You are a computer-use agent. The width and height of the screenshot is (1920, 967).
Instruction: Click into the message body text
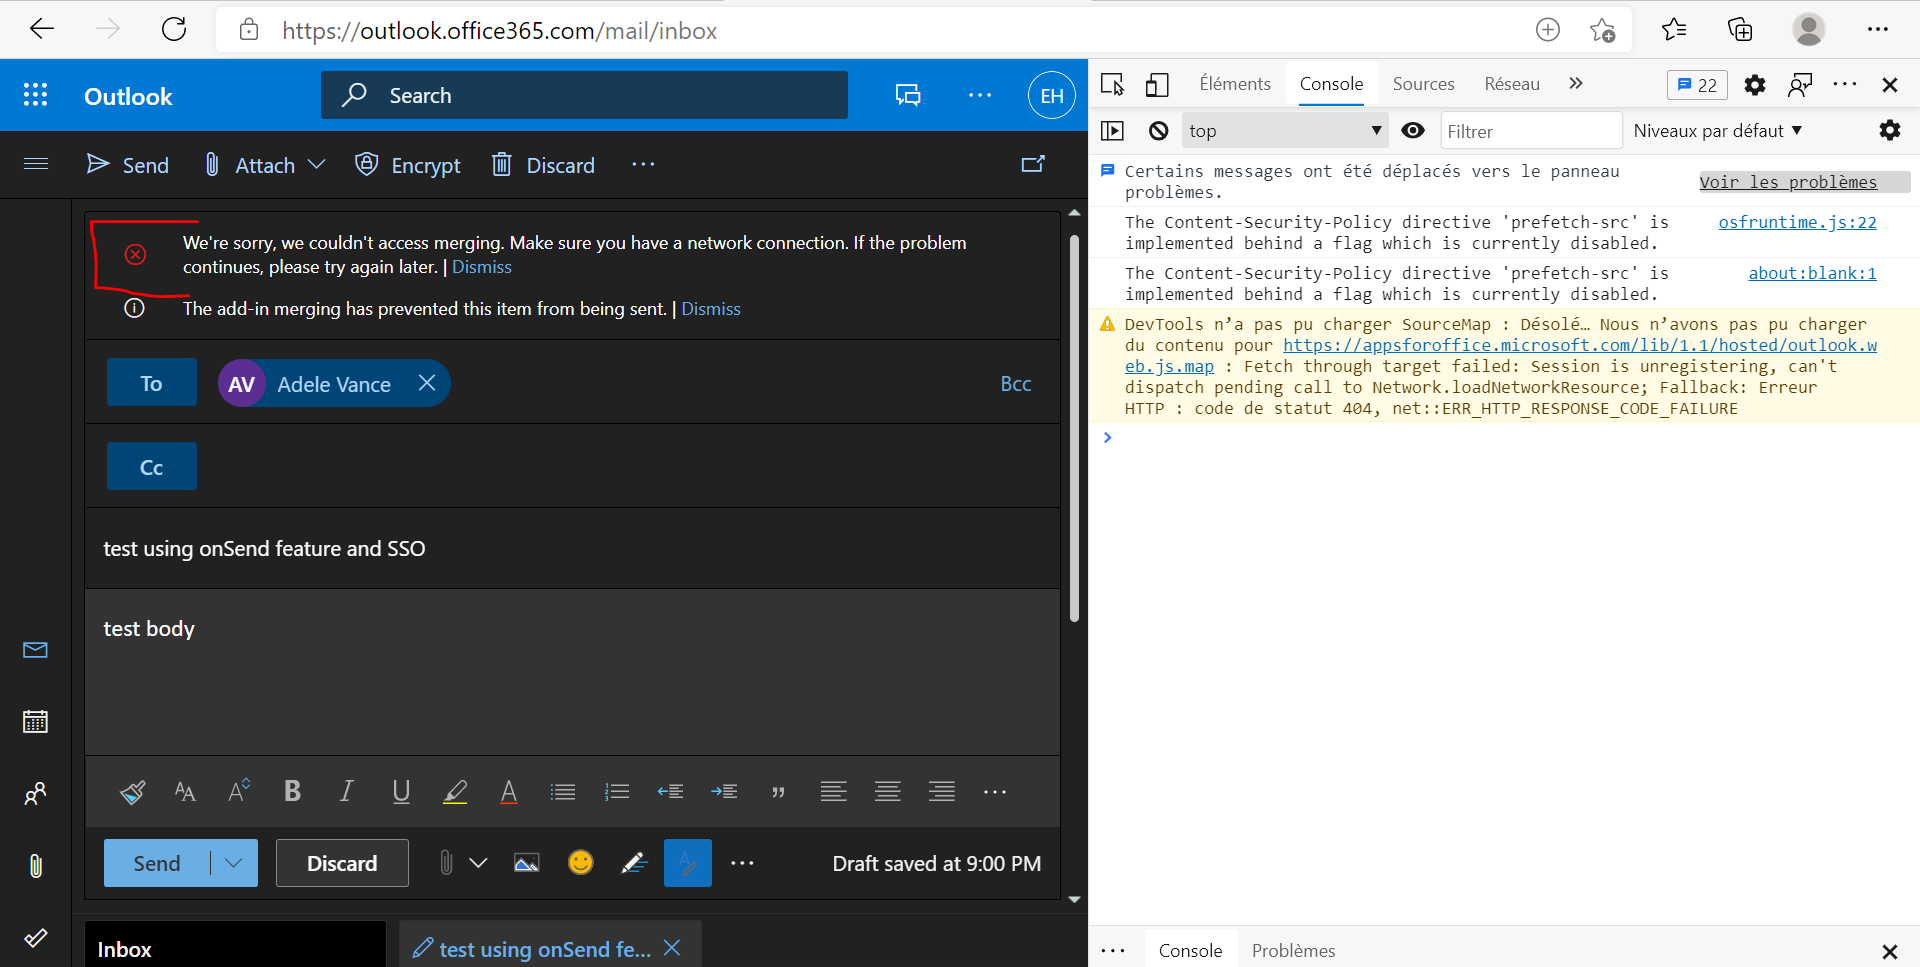tap(149, 629)
